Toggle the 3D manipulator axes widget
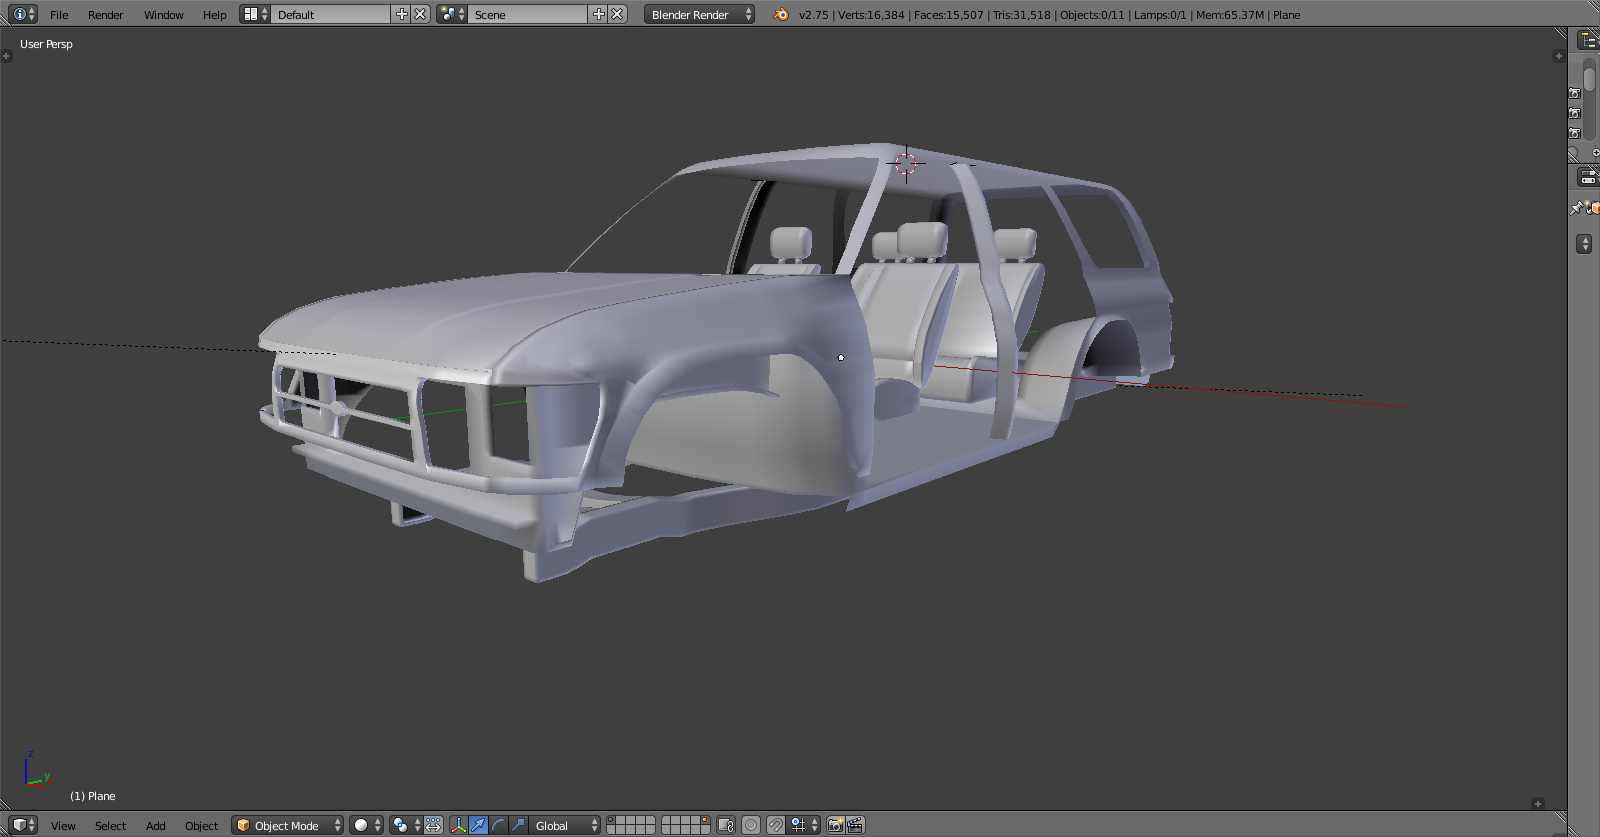 click(x=458, y=825)
